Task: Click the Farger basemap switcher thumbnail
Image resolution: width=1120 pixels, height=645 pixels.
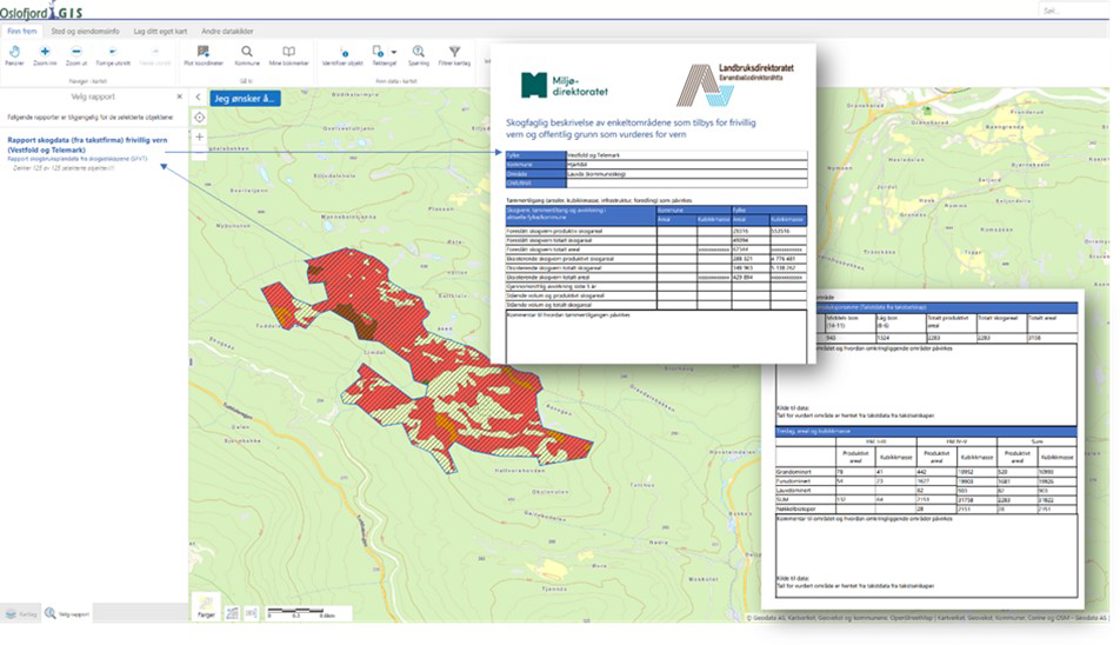Action: 205,605
